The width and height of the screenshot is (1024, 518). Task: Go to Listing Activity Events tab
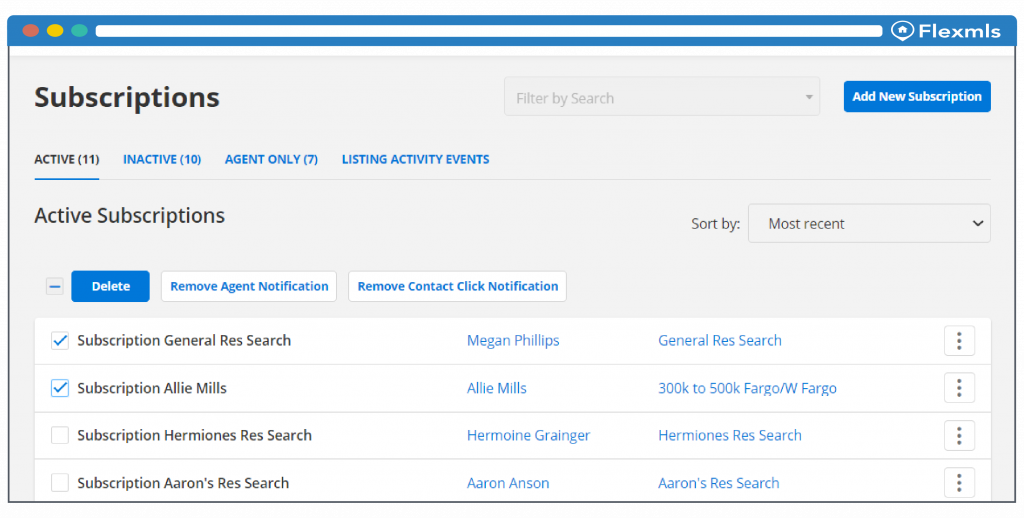coord(415,159)
